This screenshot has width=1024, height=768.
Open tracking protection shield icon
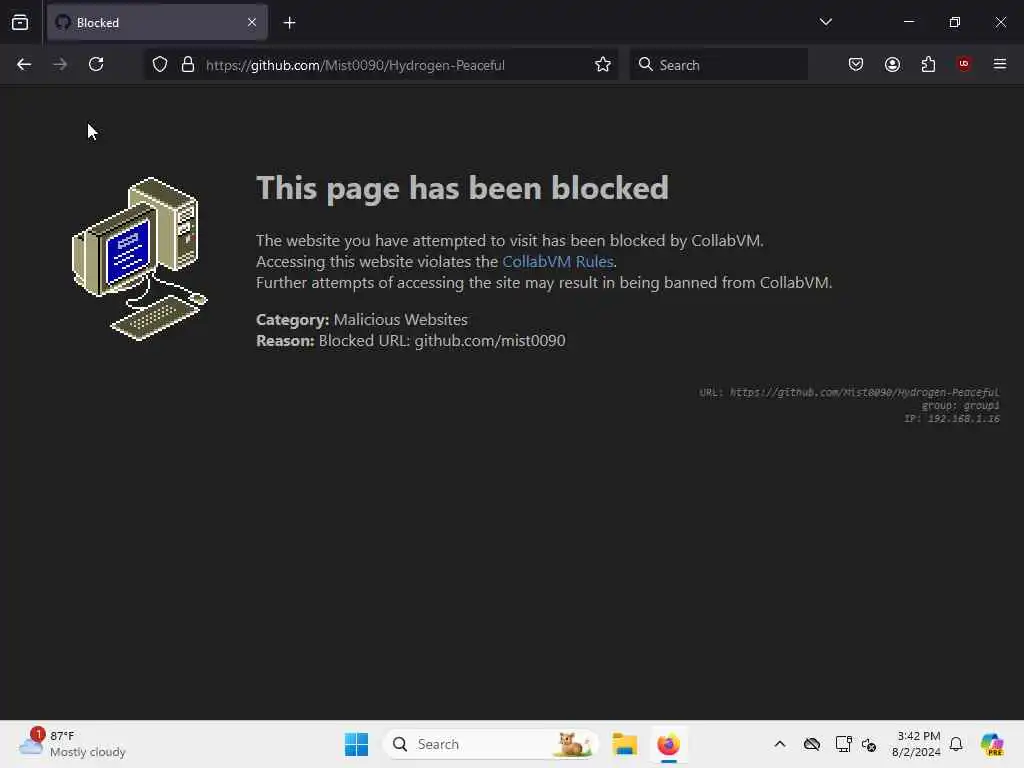point(160,64)
